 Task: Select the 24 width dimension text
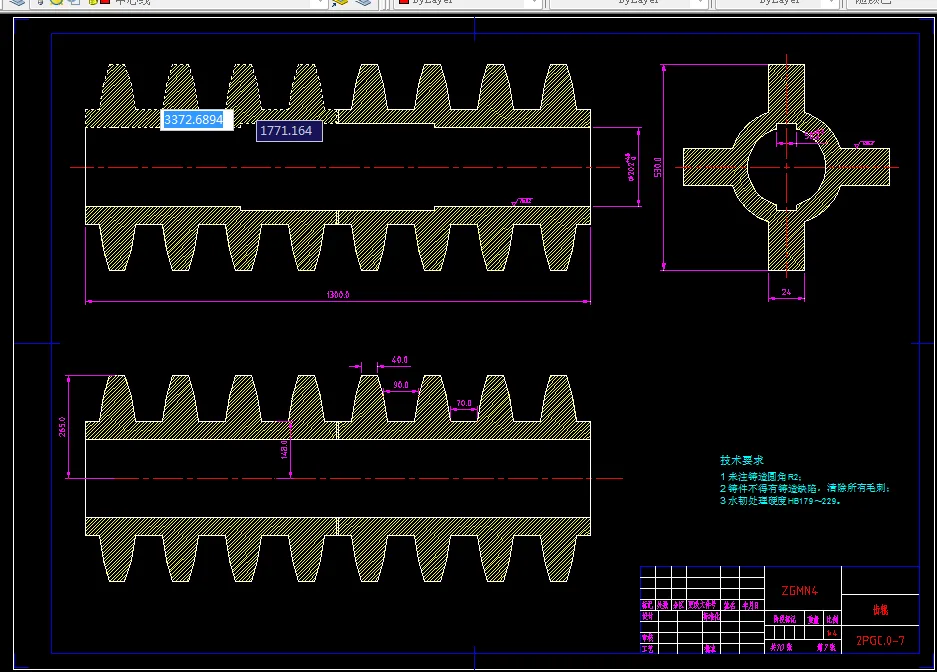[786, 292]
